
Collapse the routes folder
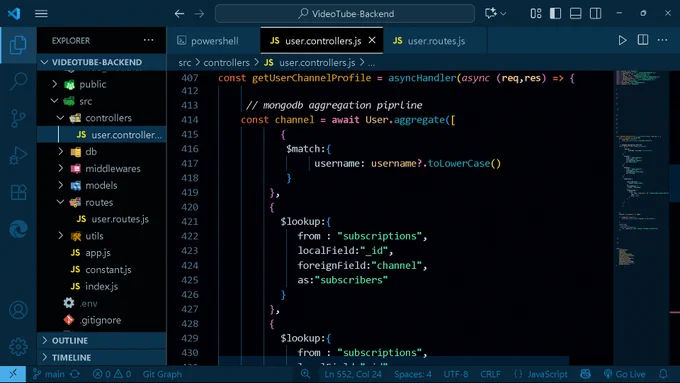[61, 202]
